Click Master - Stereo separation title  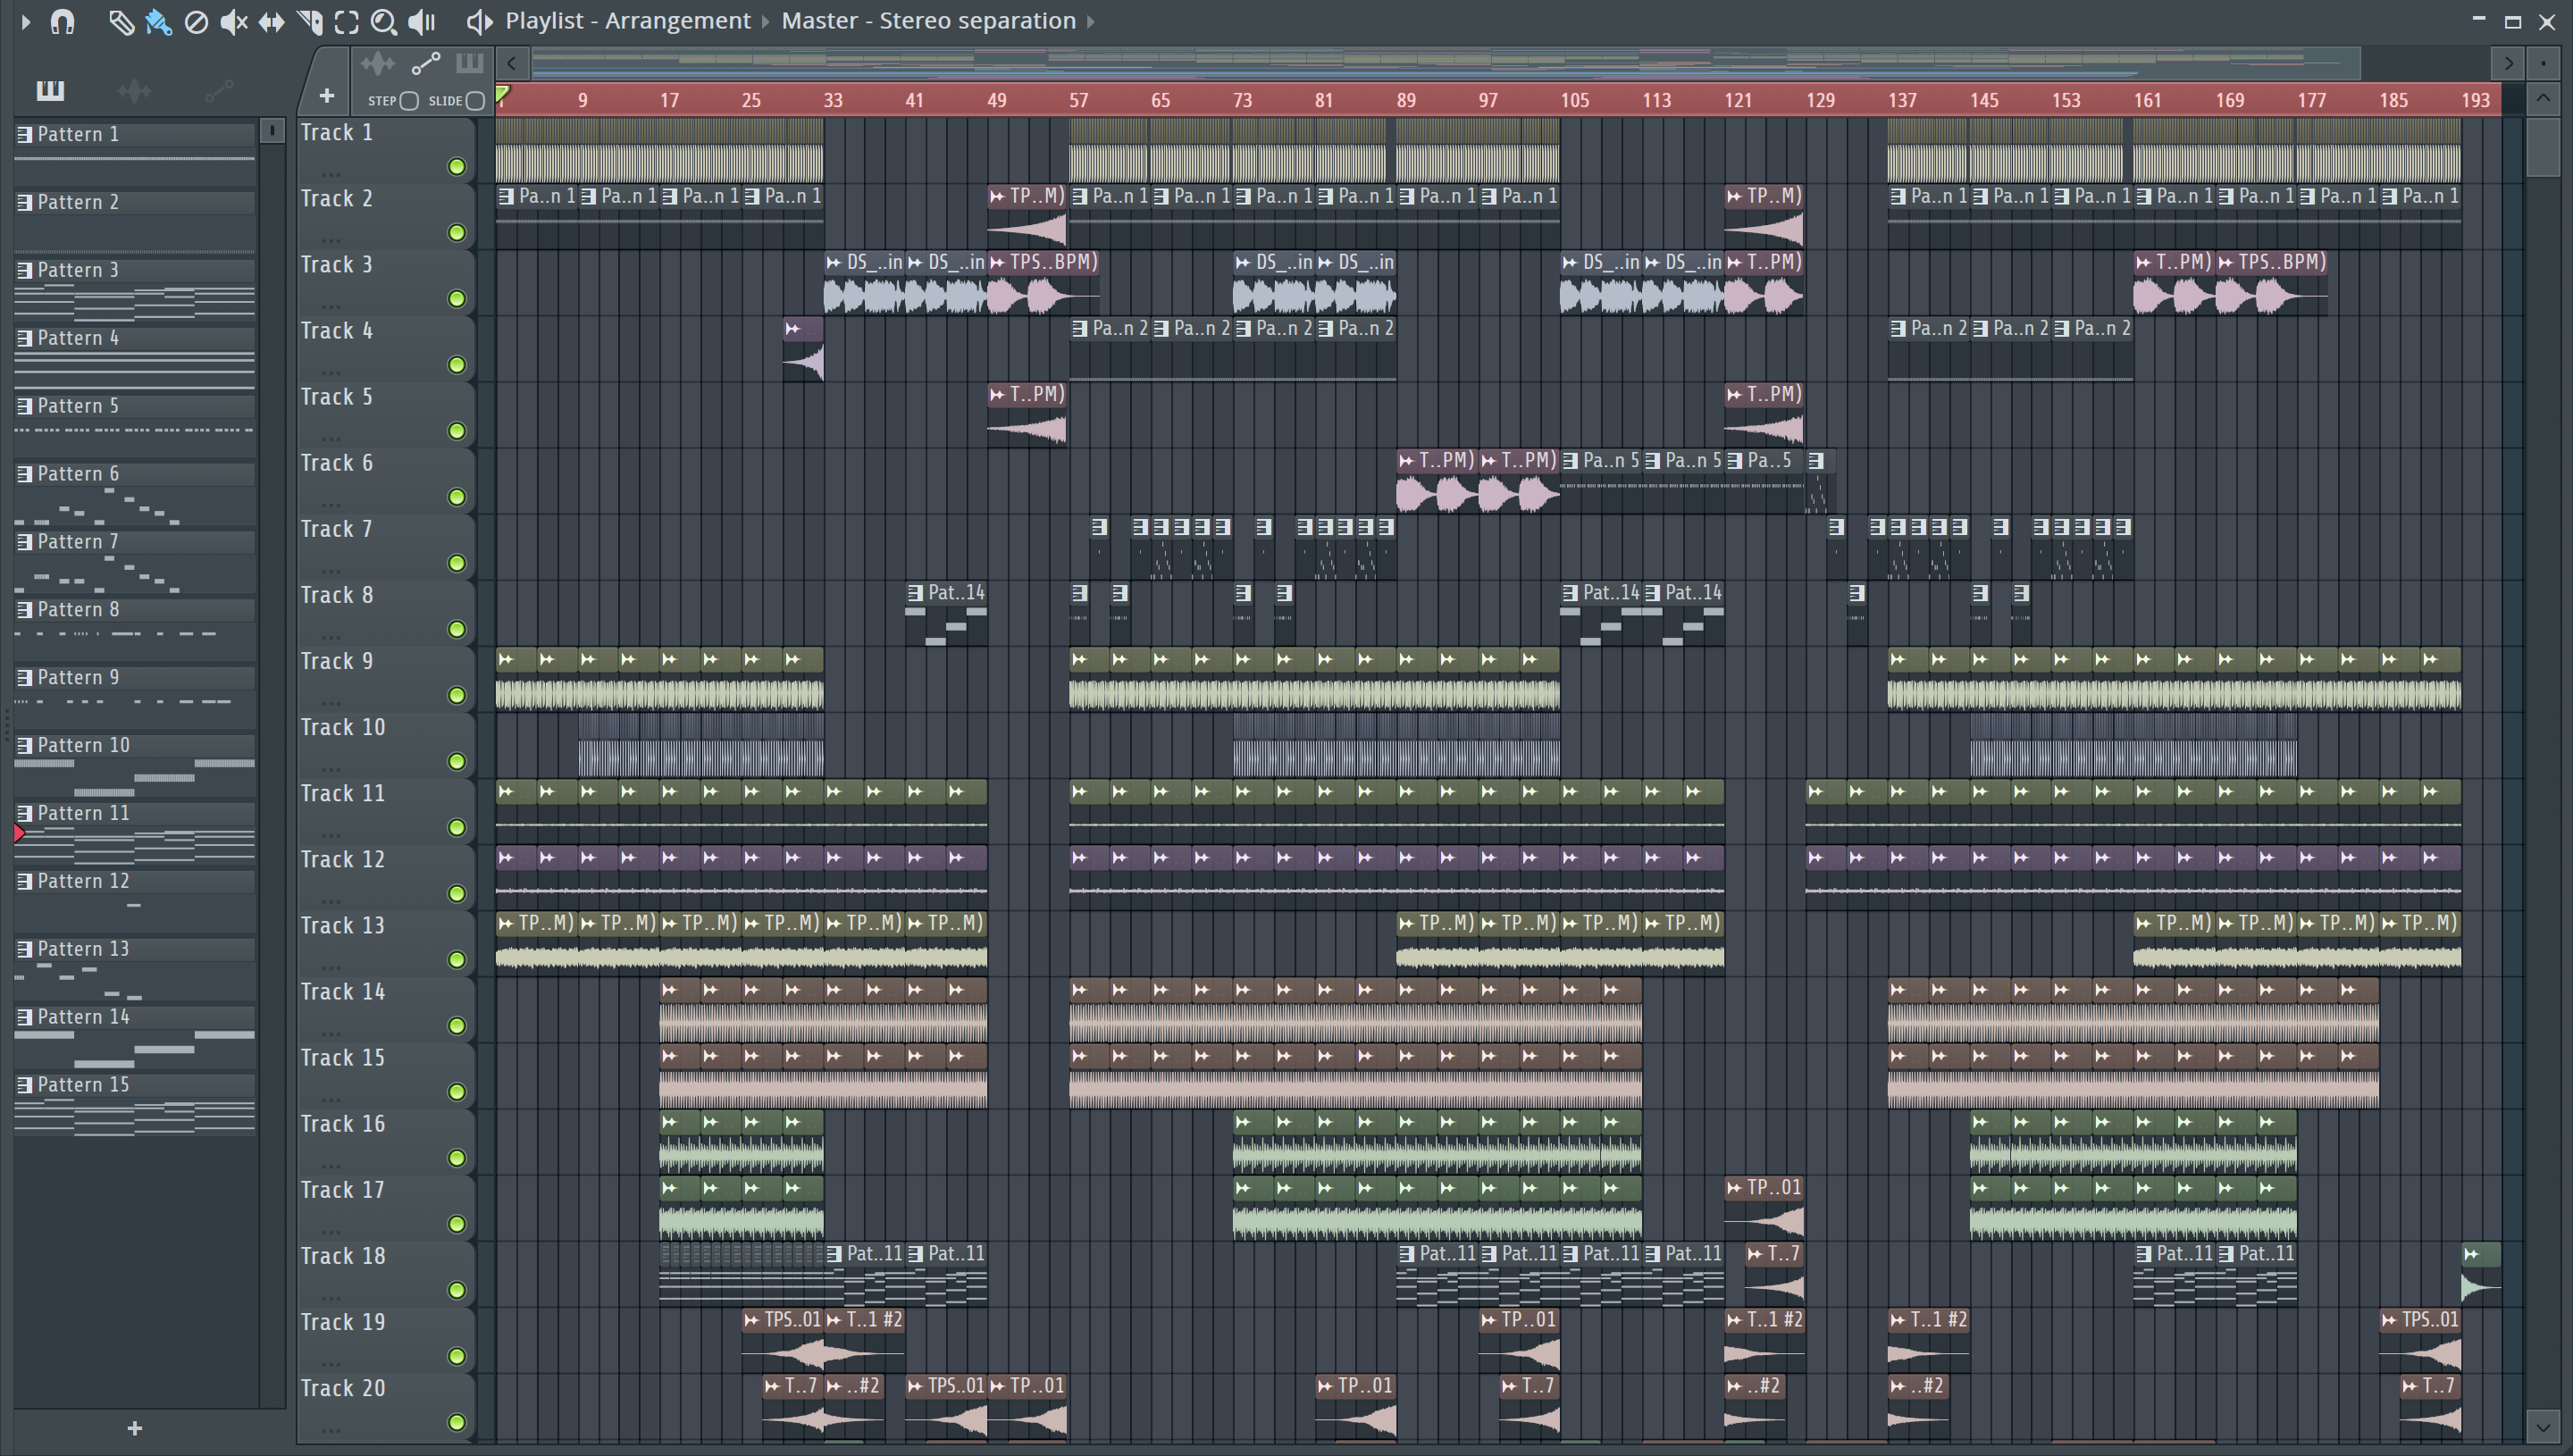click(928, 21)
